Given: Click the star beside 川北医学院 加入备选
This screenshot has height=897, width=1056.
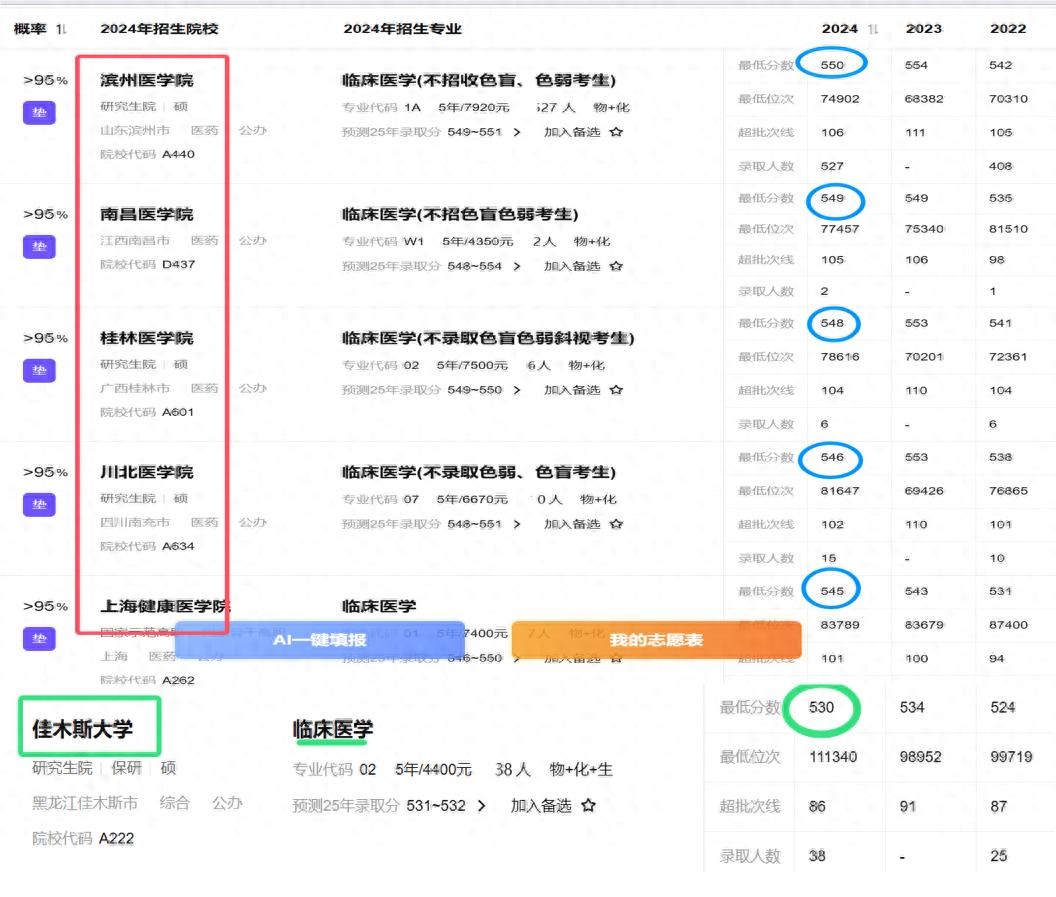Looking at the screenshot, I should tap(616, 524).
